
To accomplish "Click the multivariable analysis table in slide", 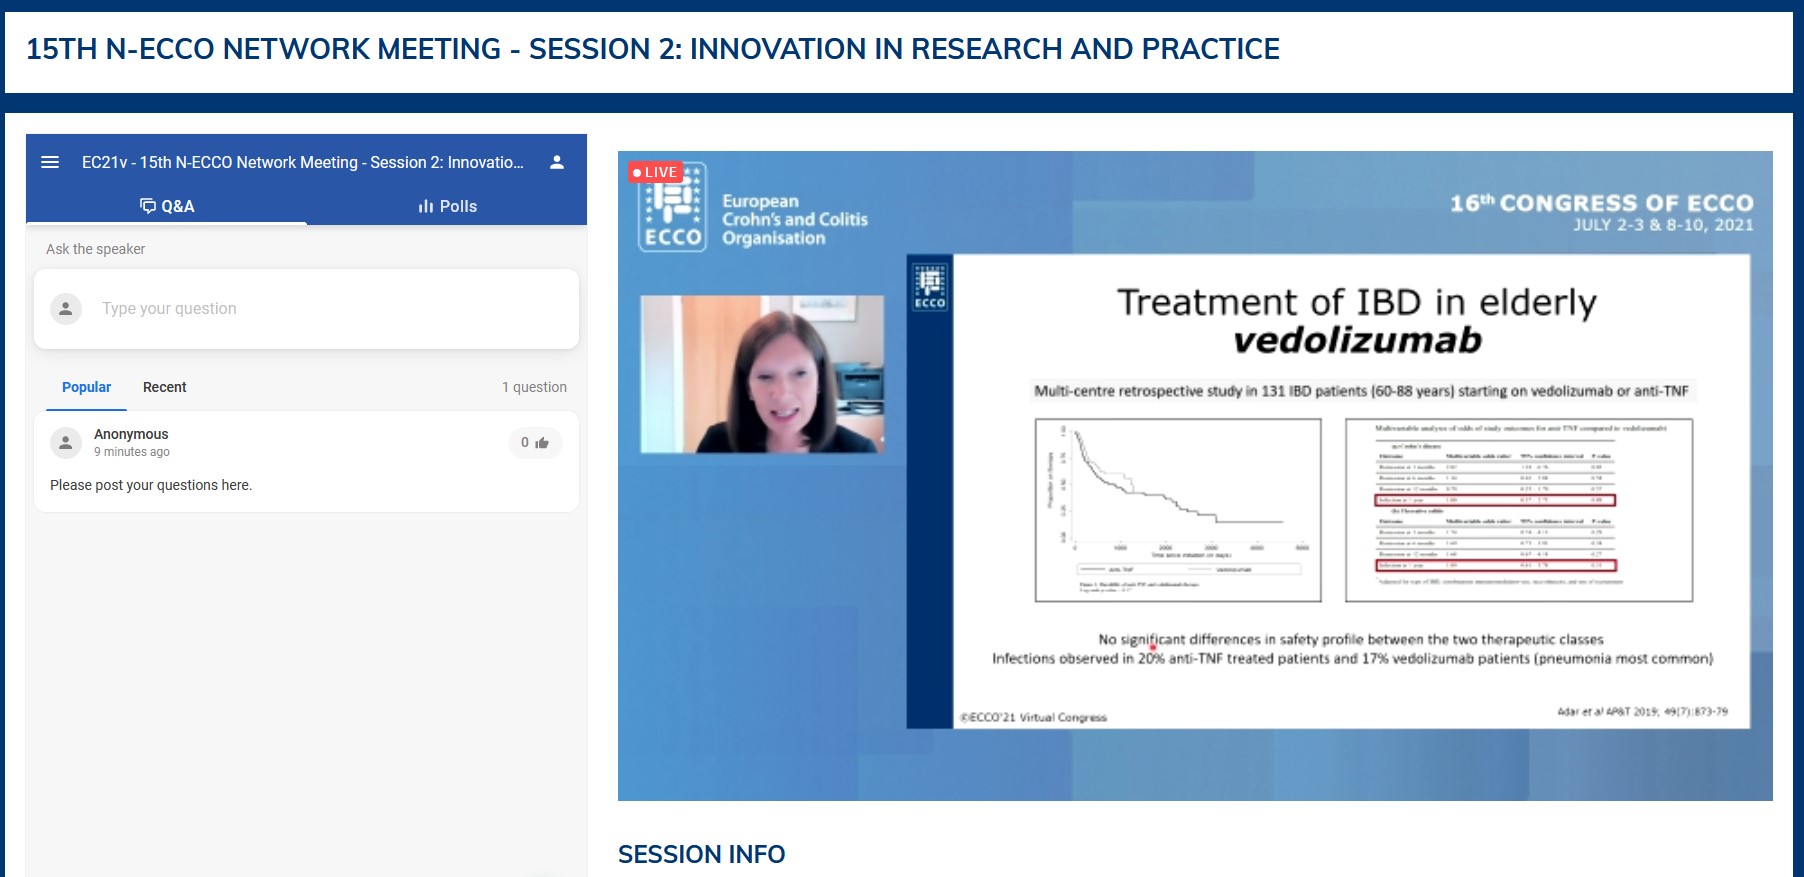I will (x=1519, y=510).
